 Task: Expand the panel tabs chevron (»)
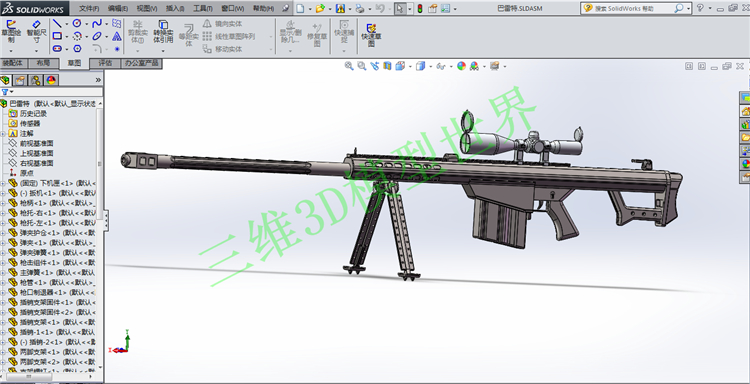[x=98, y=80]
